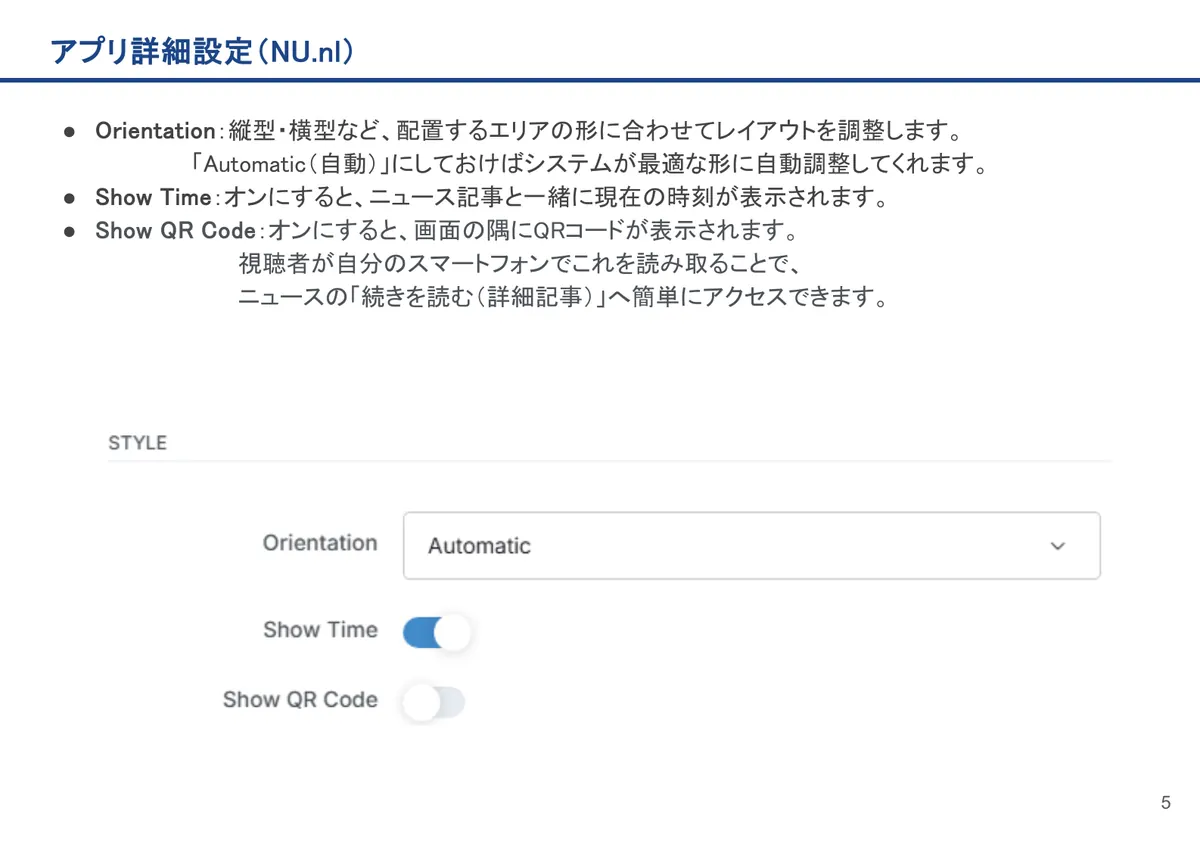Click the line starting 視聴者が自分のスマートフォン
Image resolution: width=1200 pixels, height=849 pixels.
pos(517,265)
